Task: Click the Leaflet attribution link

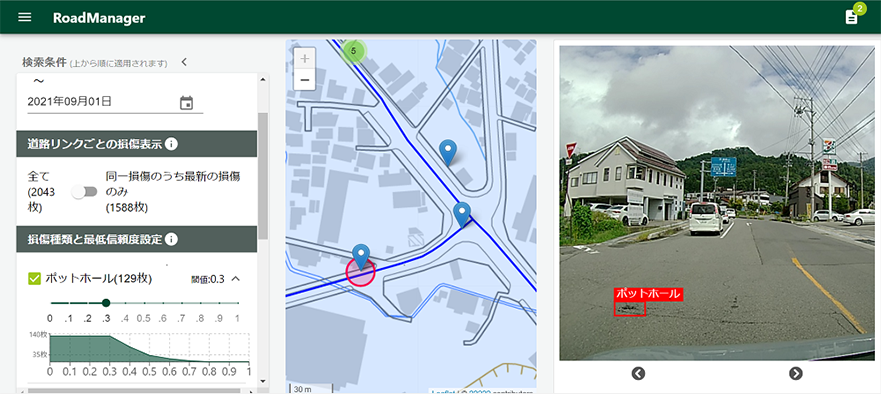Action: click(x=444, y=392)
